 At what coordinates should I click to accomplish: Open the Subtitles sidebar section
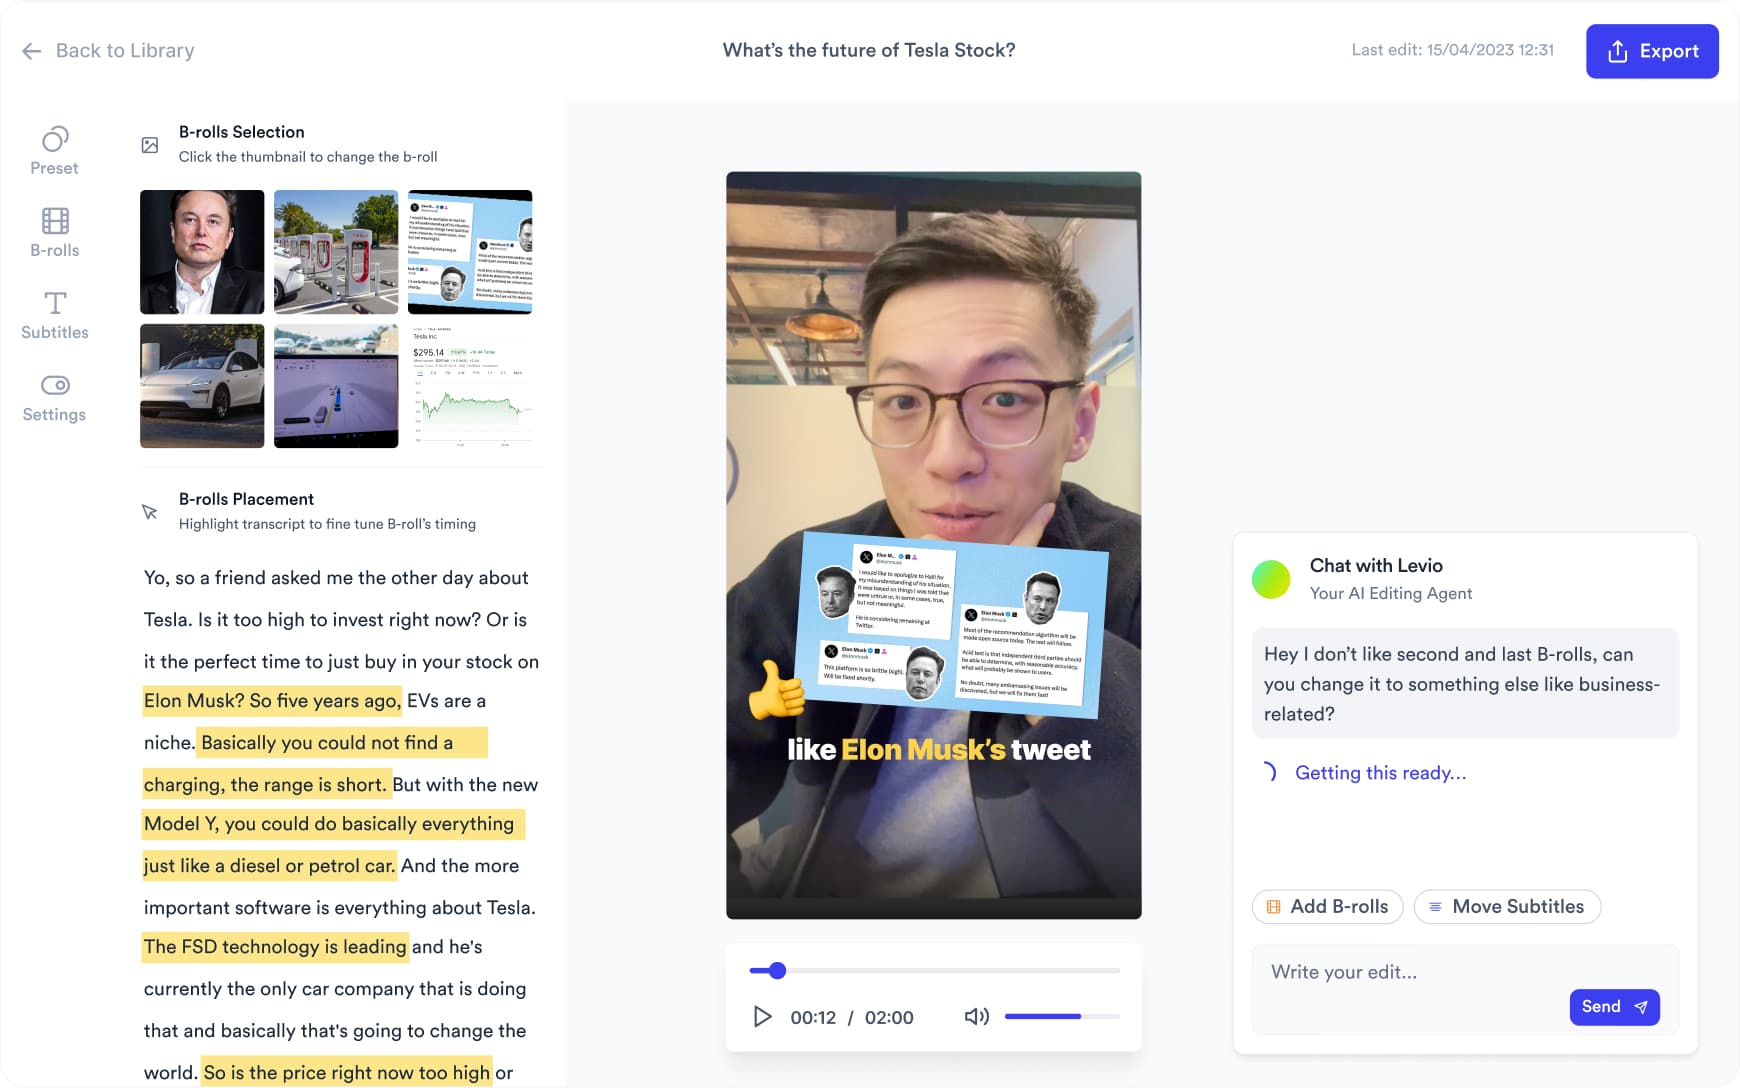click(x=54, y=315)
